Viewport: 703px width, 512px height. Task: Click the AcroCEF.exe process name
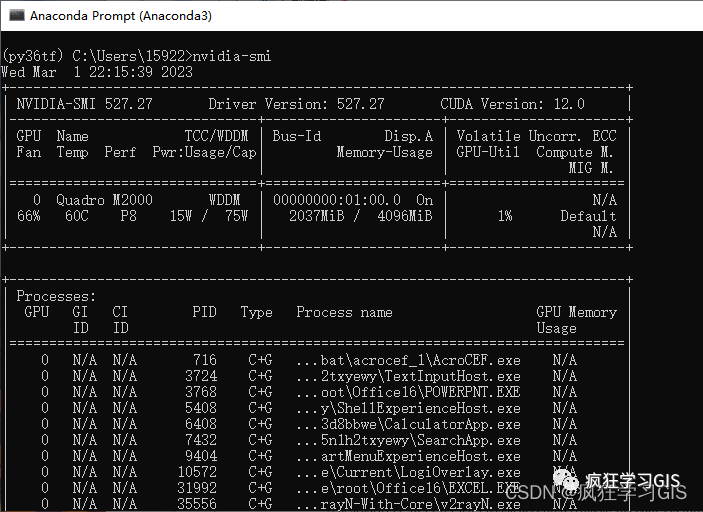tap(408, 360)
